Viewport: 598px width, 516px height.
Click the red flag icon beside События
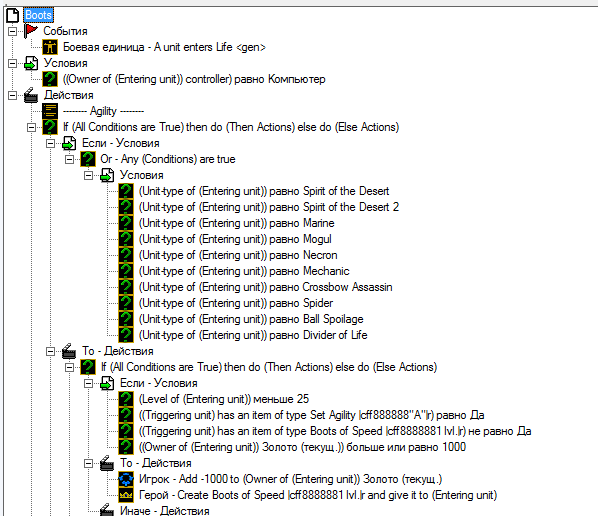[x=31, y=31]
